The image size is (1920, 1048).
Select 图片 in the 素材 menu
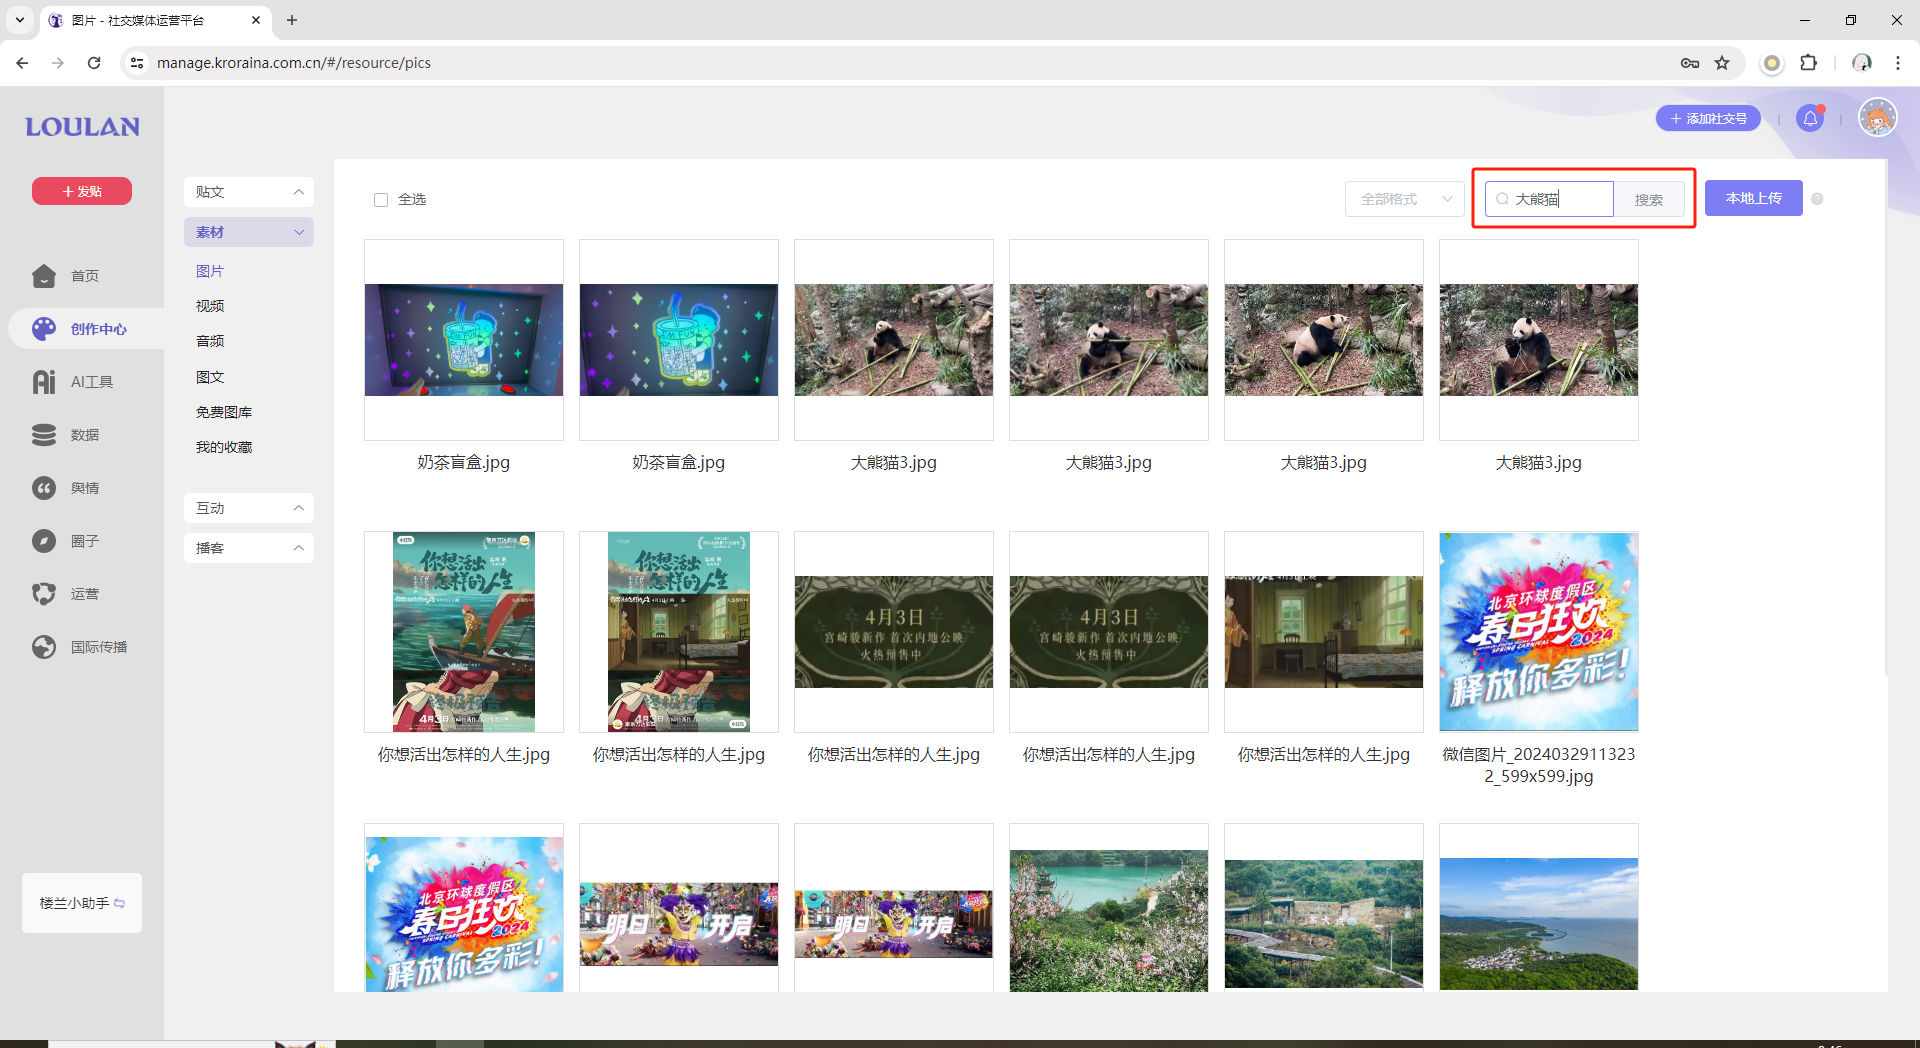(x=210, y=271)
